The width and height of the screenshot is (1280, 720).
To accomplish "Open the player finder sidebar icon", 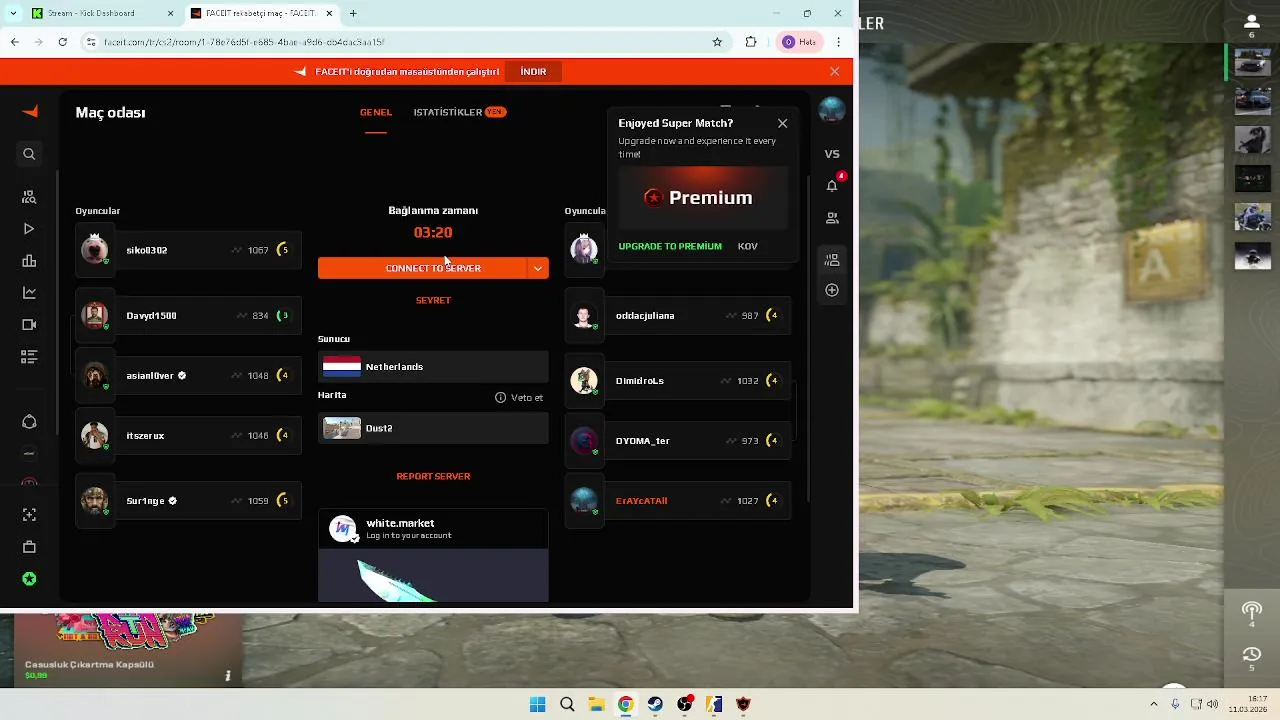I will click(29, 197).
